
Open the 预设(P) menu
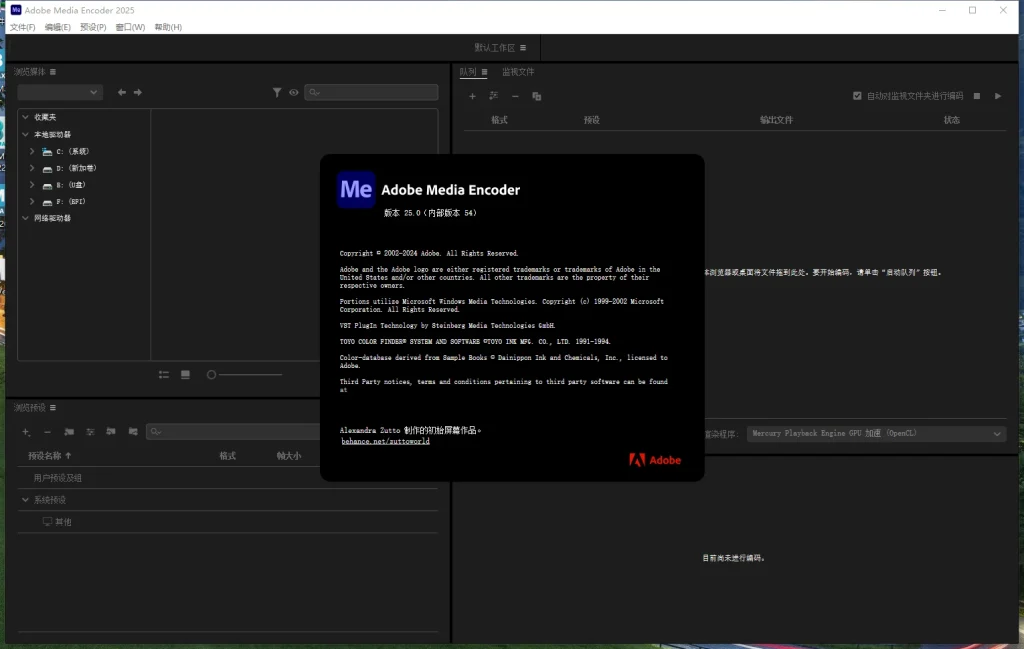click(x=93, y=27)
